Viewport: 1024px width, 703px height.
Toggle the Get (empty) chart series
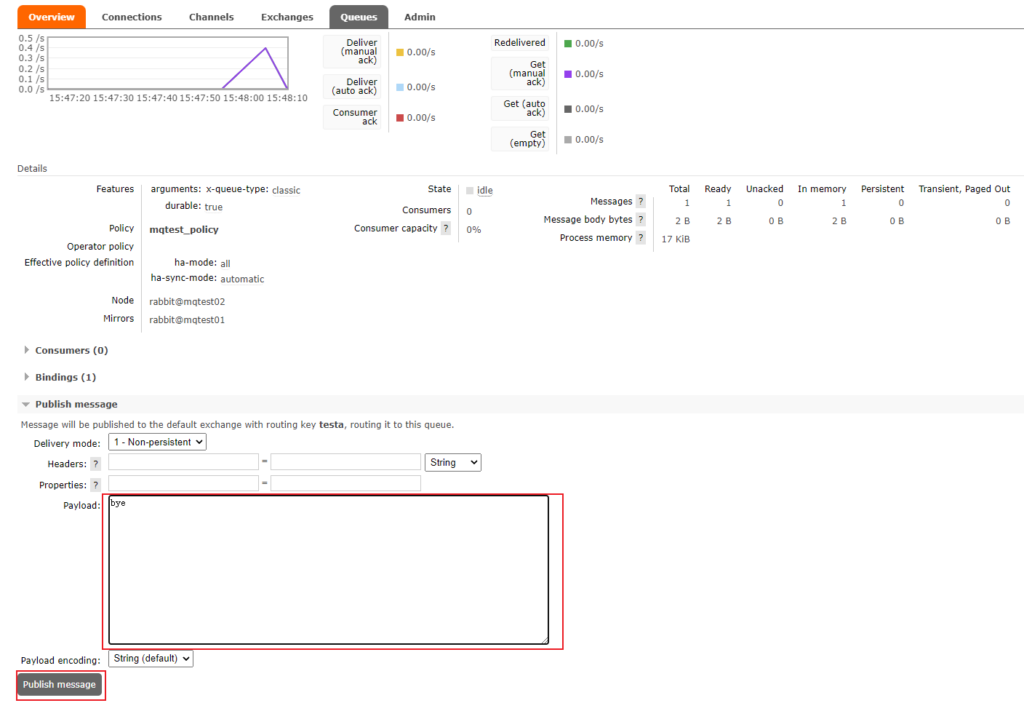pos(520,140)
